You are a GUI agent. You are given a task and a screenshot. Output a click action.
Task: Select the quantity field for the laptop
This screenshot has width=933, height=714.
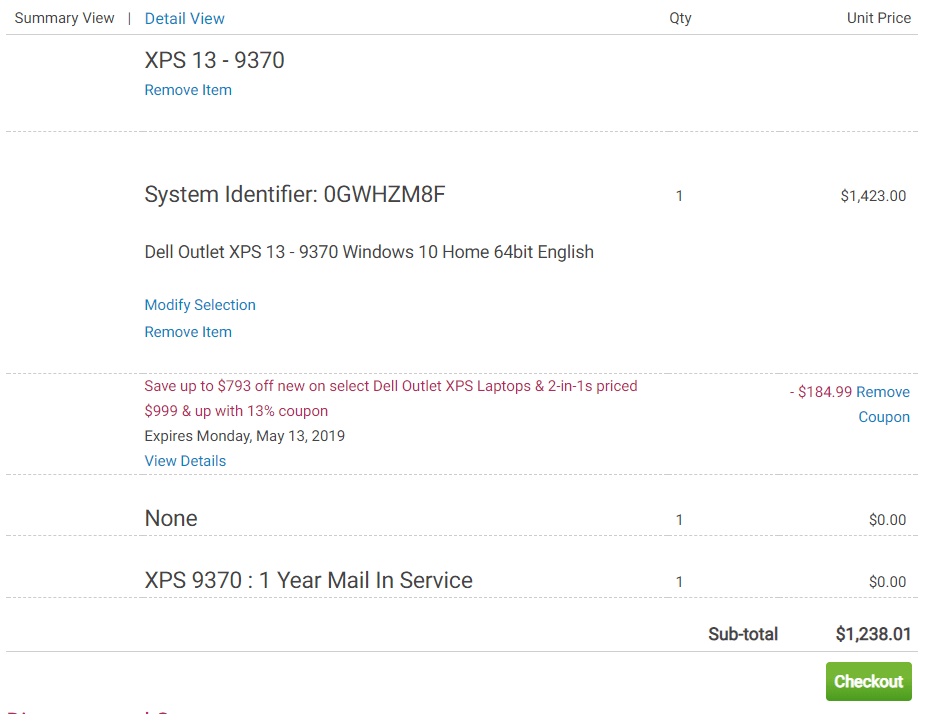coord(679,196)
